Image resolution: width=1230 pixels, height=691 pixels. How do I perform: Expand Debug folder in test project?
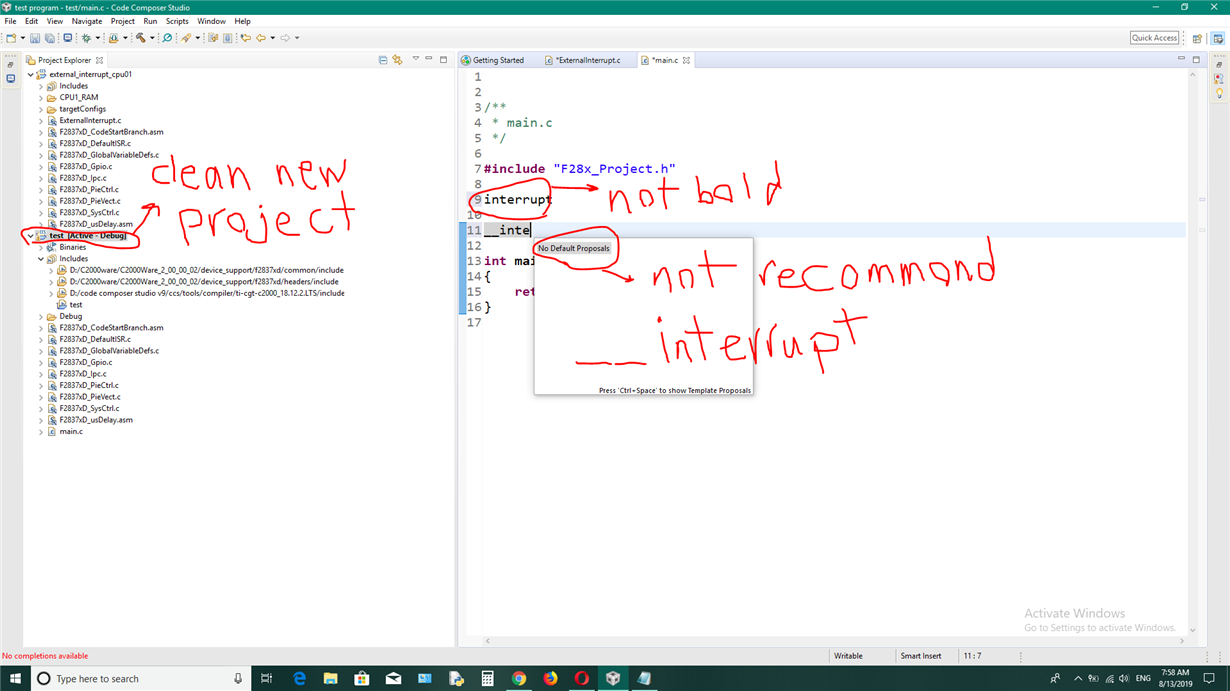tap(41, 316)
